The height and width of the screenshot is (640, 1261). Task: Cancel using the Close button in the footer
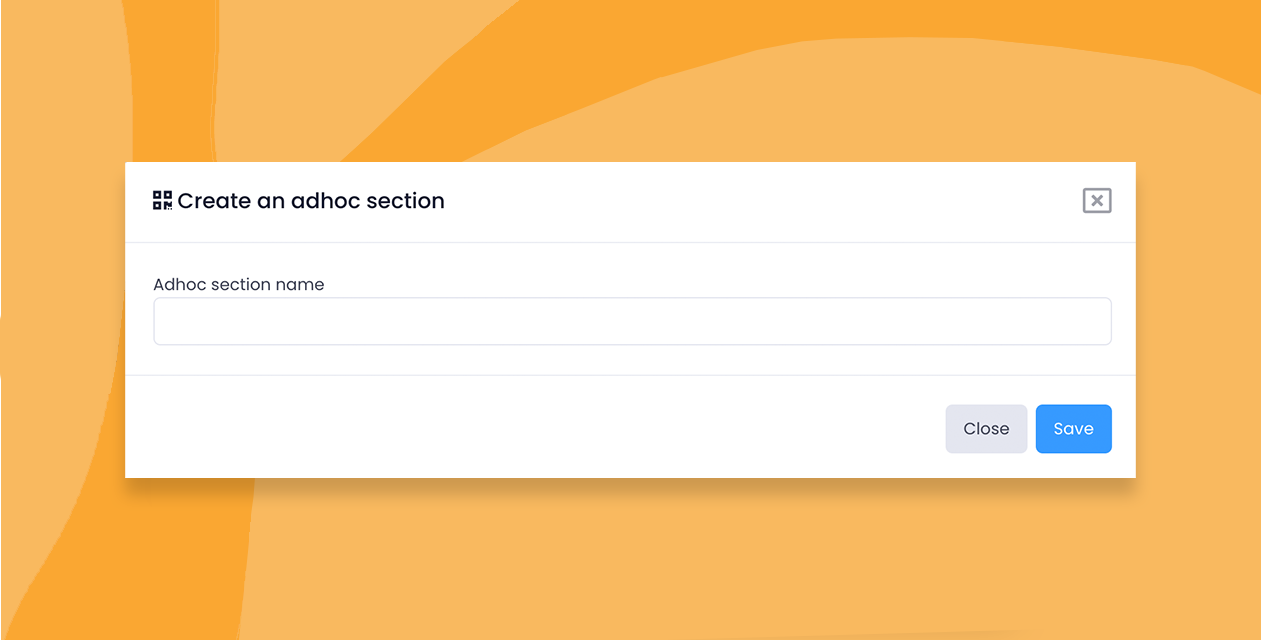[986, 429]
